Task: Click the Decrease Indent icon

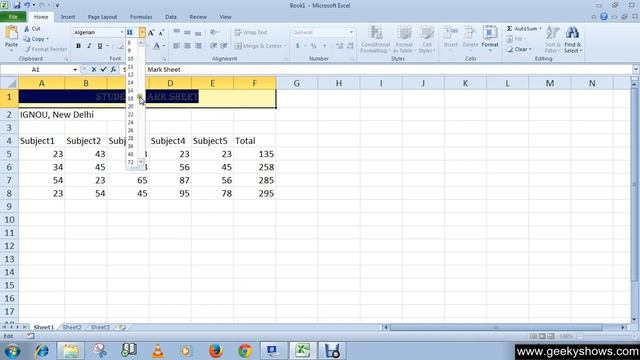Action: click(213, 46)
